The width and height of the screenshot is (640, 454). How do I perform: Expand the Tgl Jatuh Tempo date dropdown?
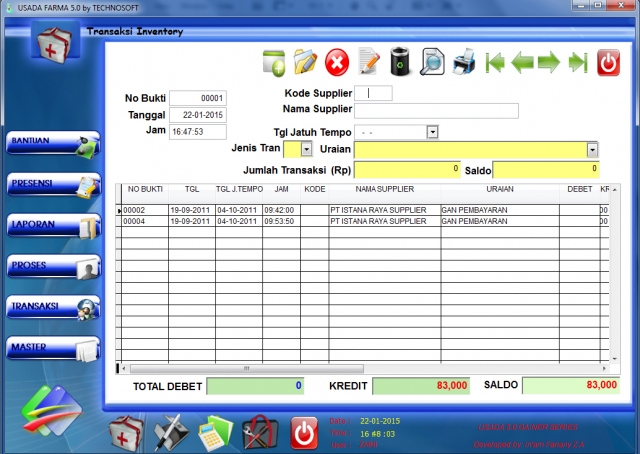(432, 132)
